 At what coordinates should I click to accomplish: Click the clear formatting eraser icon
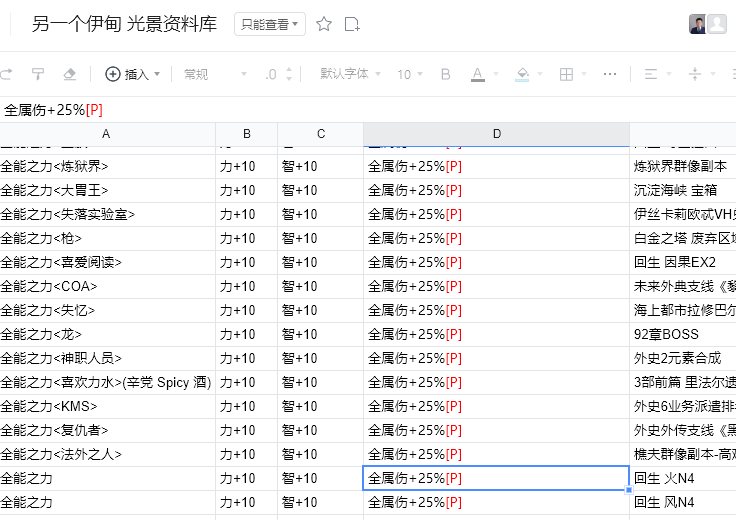click(x=69, y=74)
